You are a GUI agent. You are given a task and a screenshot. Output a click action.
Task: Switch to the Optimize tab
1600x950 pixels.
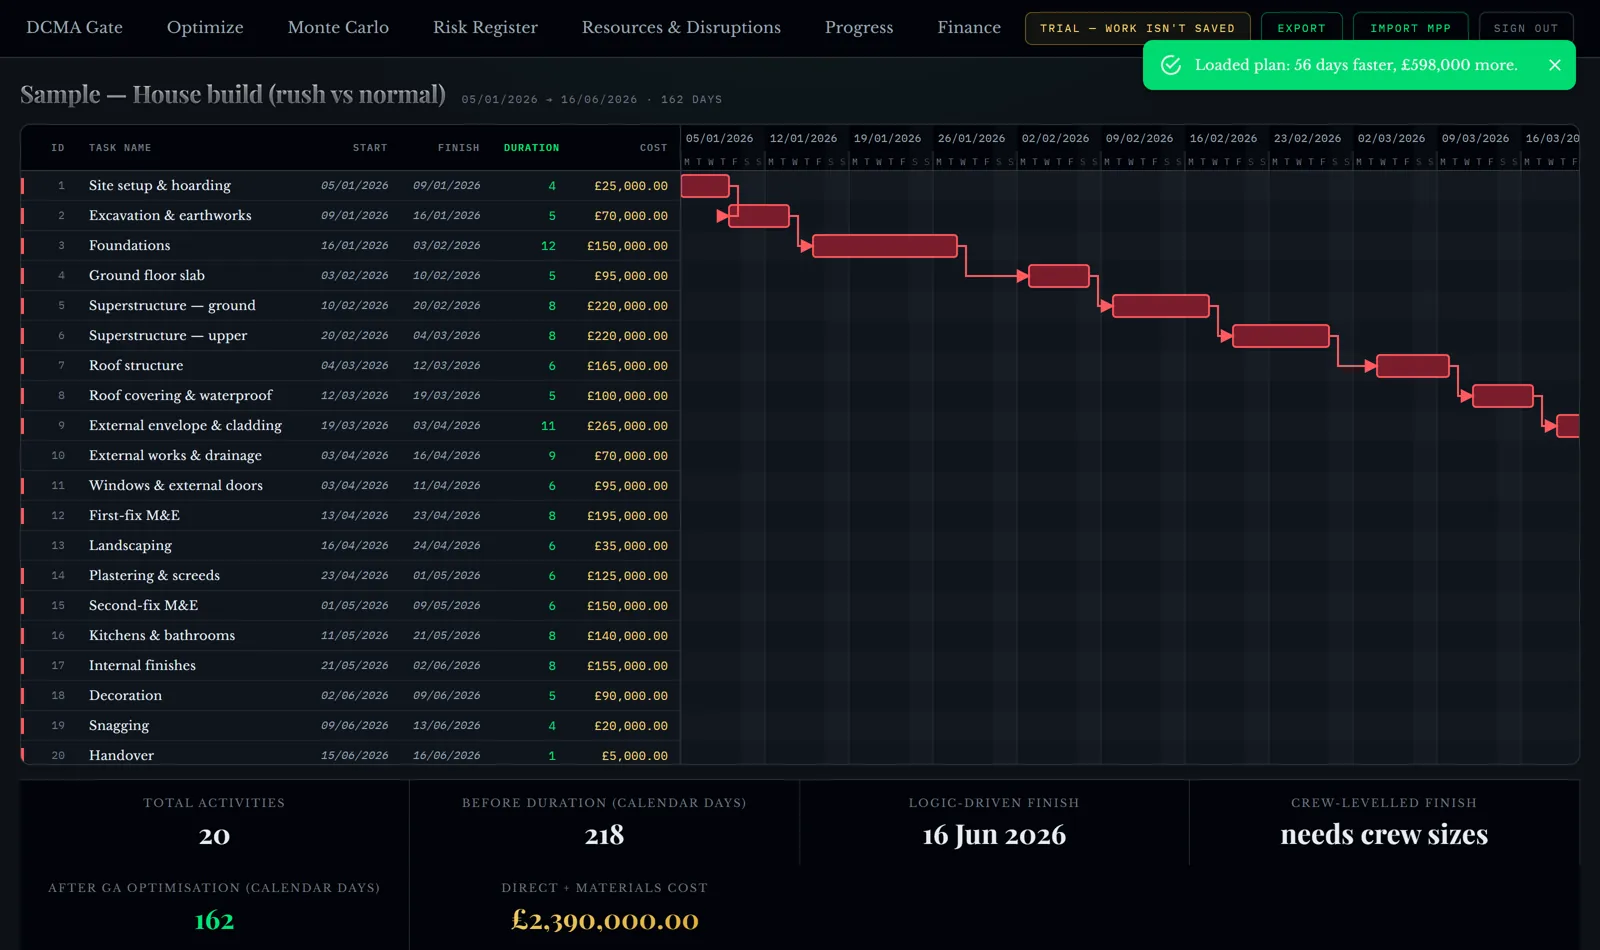(205, 27)
